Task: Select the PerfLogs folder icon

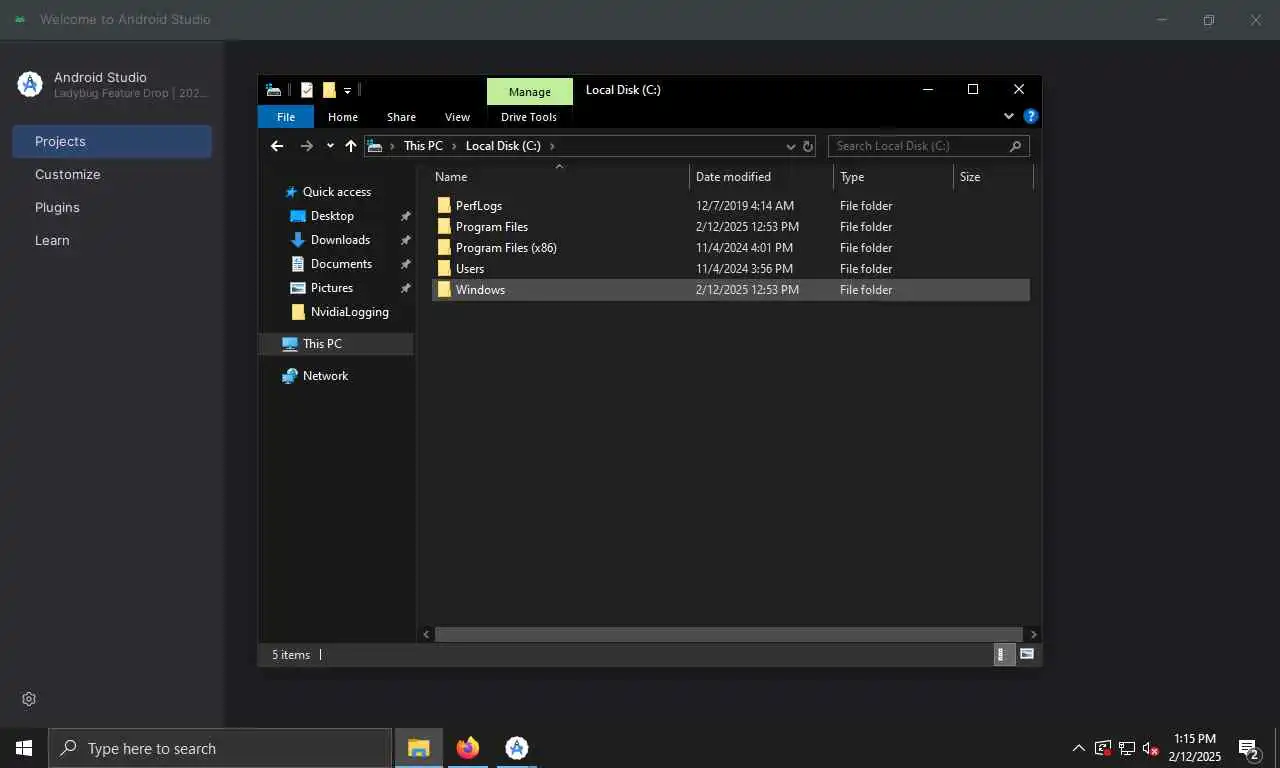Action: pos(444,206)
